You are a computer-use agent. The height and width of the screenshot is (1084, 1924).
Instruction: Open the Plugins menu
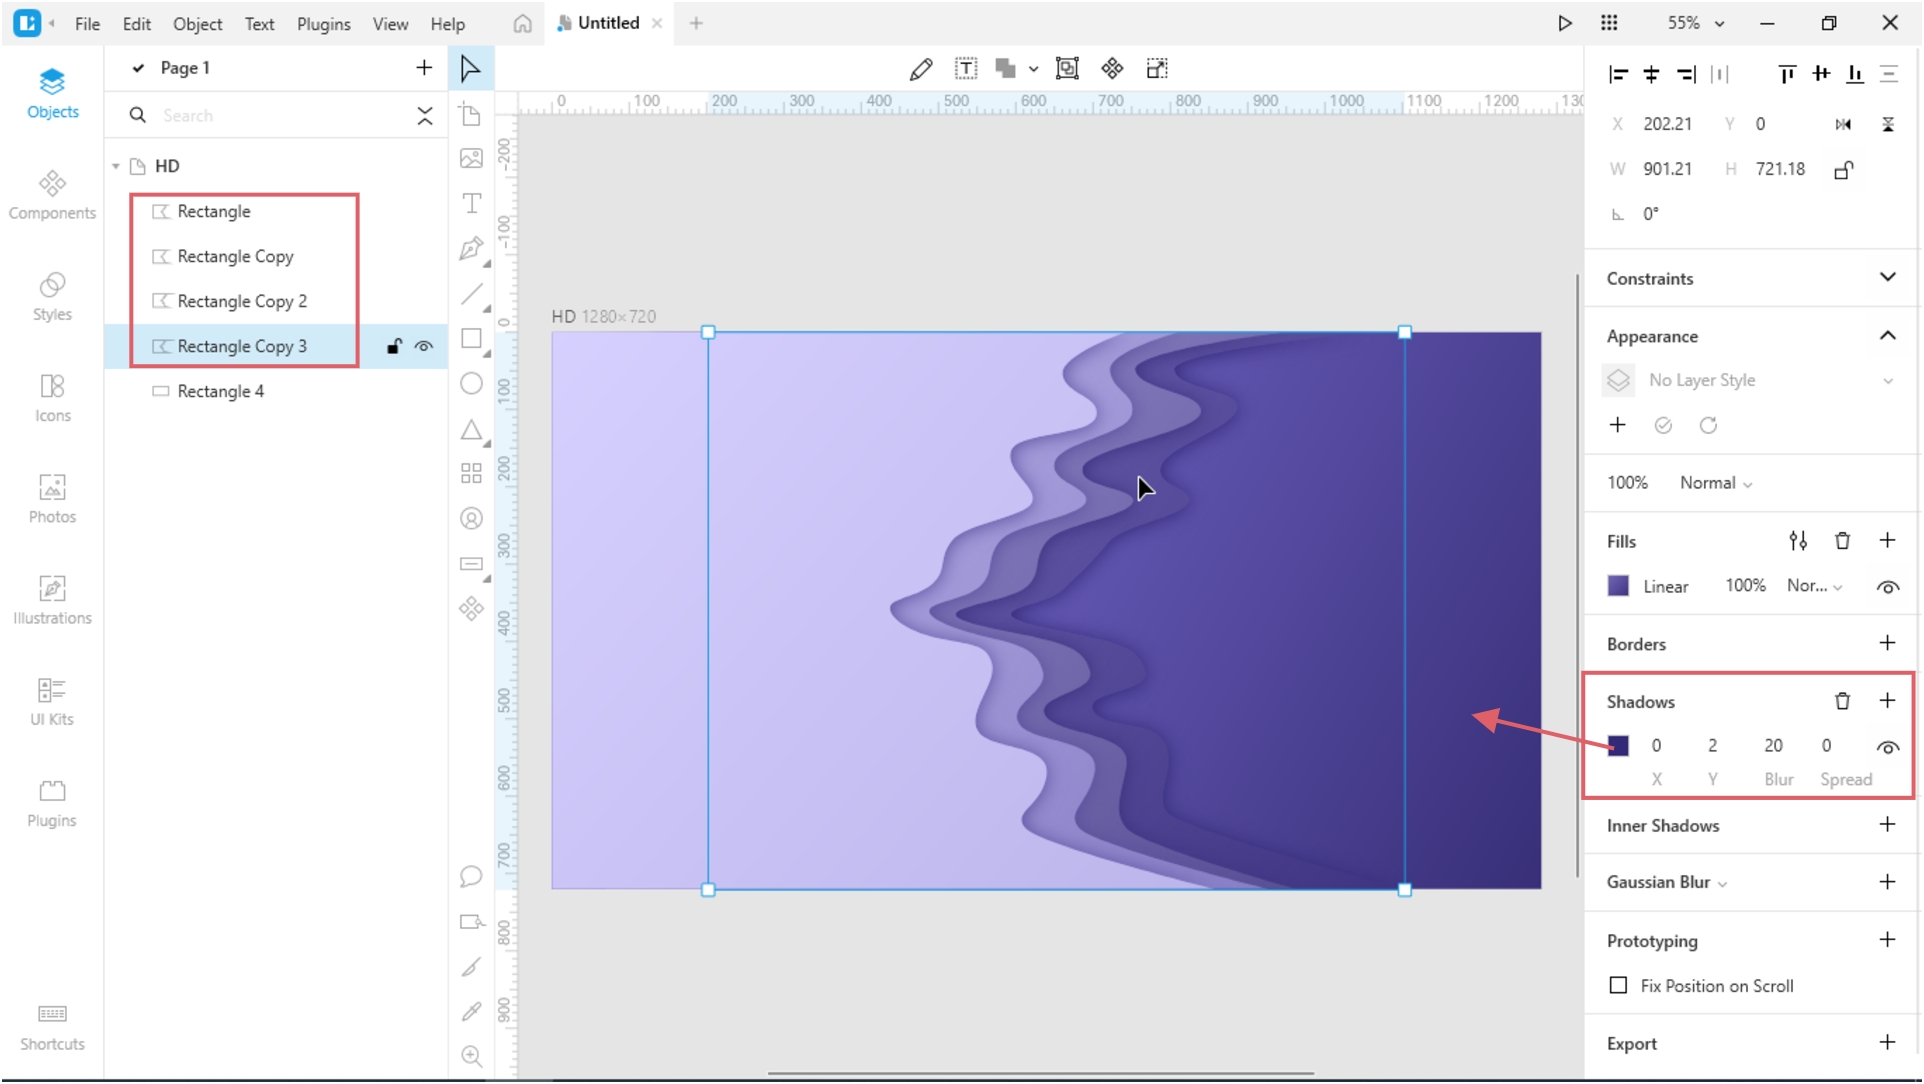tap(322, 22)
